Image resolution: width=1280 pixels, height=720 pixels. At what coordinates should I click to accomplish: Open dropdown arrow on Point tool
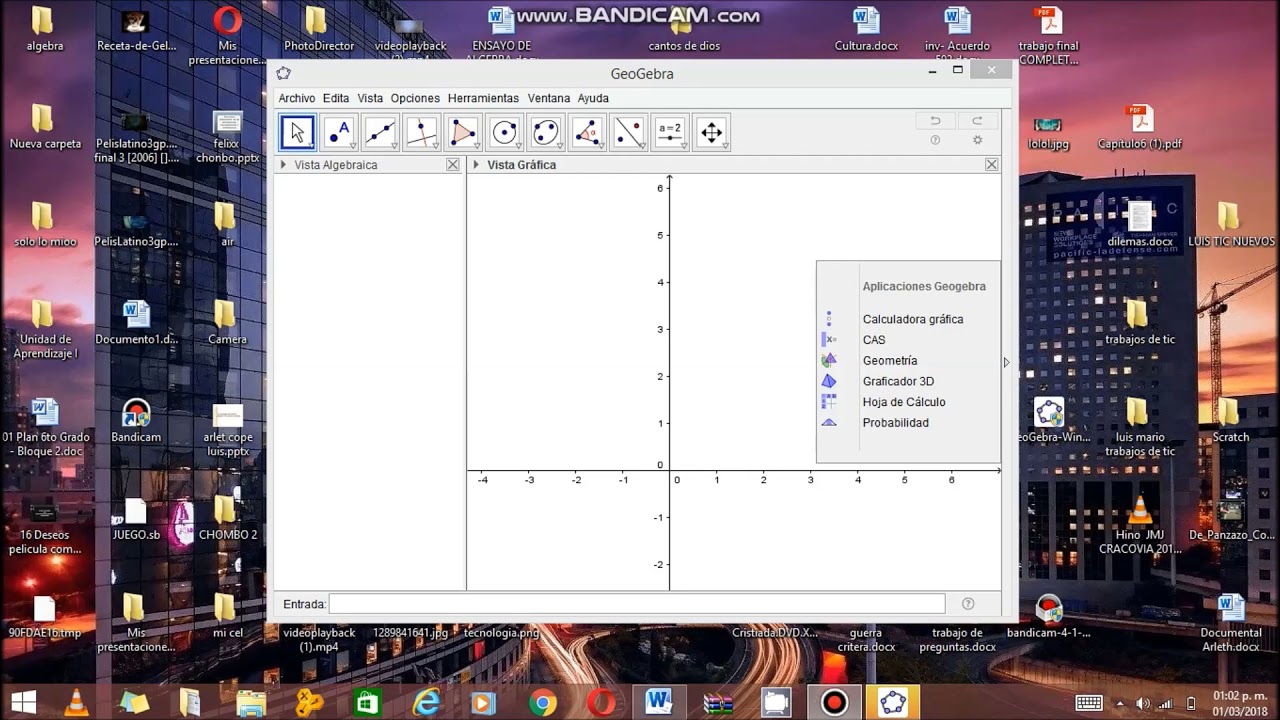coord(353,147)
